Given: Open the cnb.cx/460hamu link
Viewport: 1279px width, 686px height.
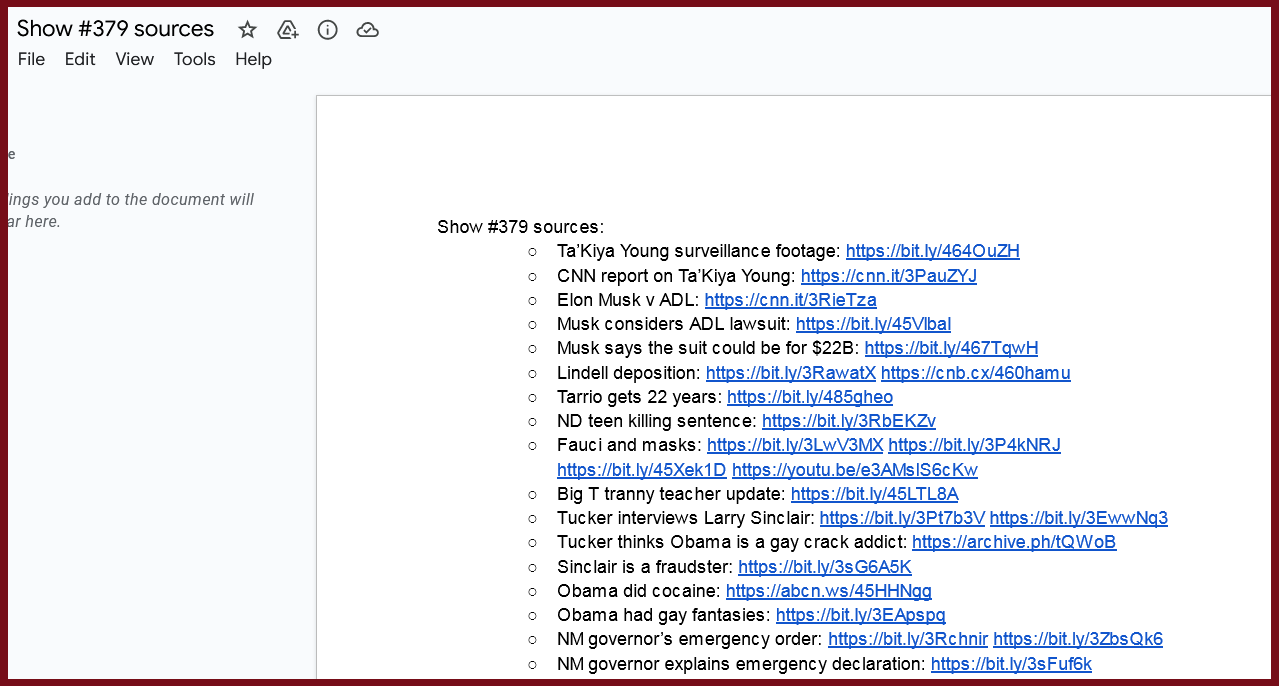Looking at the screenshot, I should tap(976, 373).
